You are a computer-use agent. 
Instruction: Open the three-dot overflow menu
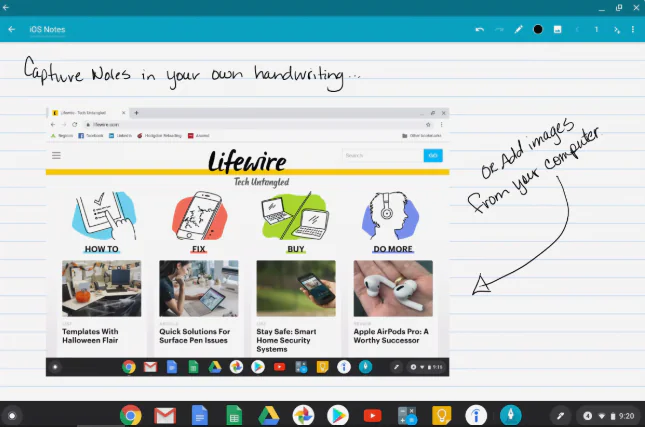pos(633,29)
